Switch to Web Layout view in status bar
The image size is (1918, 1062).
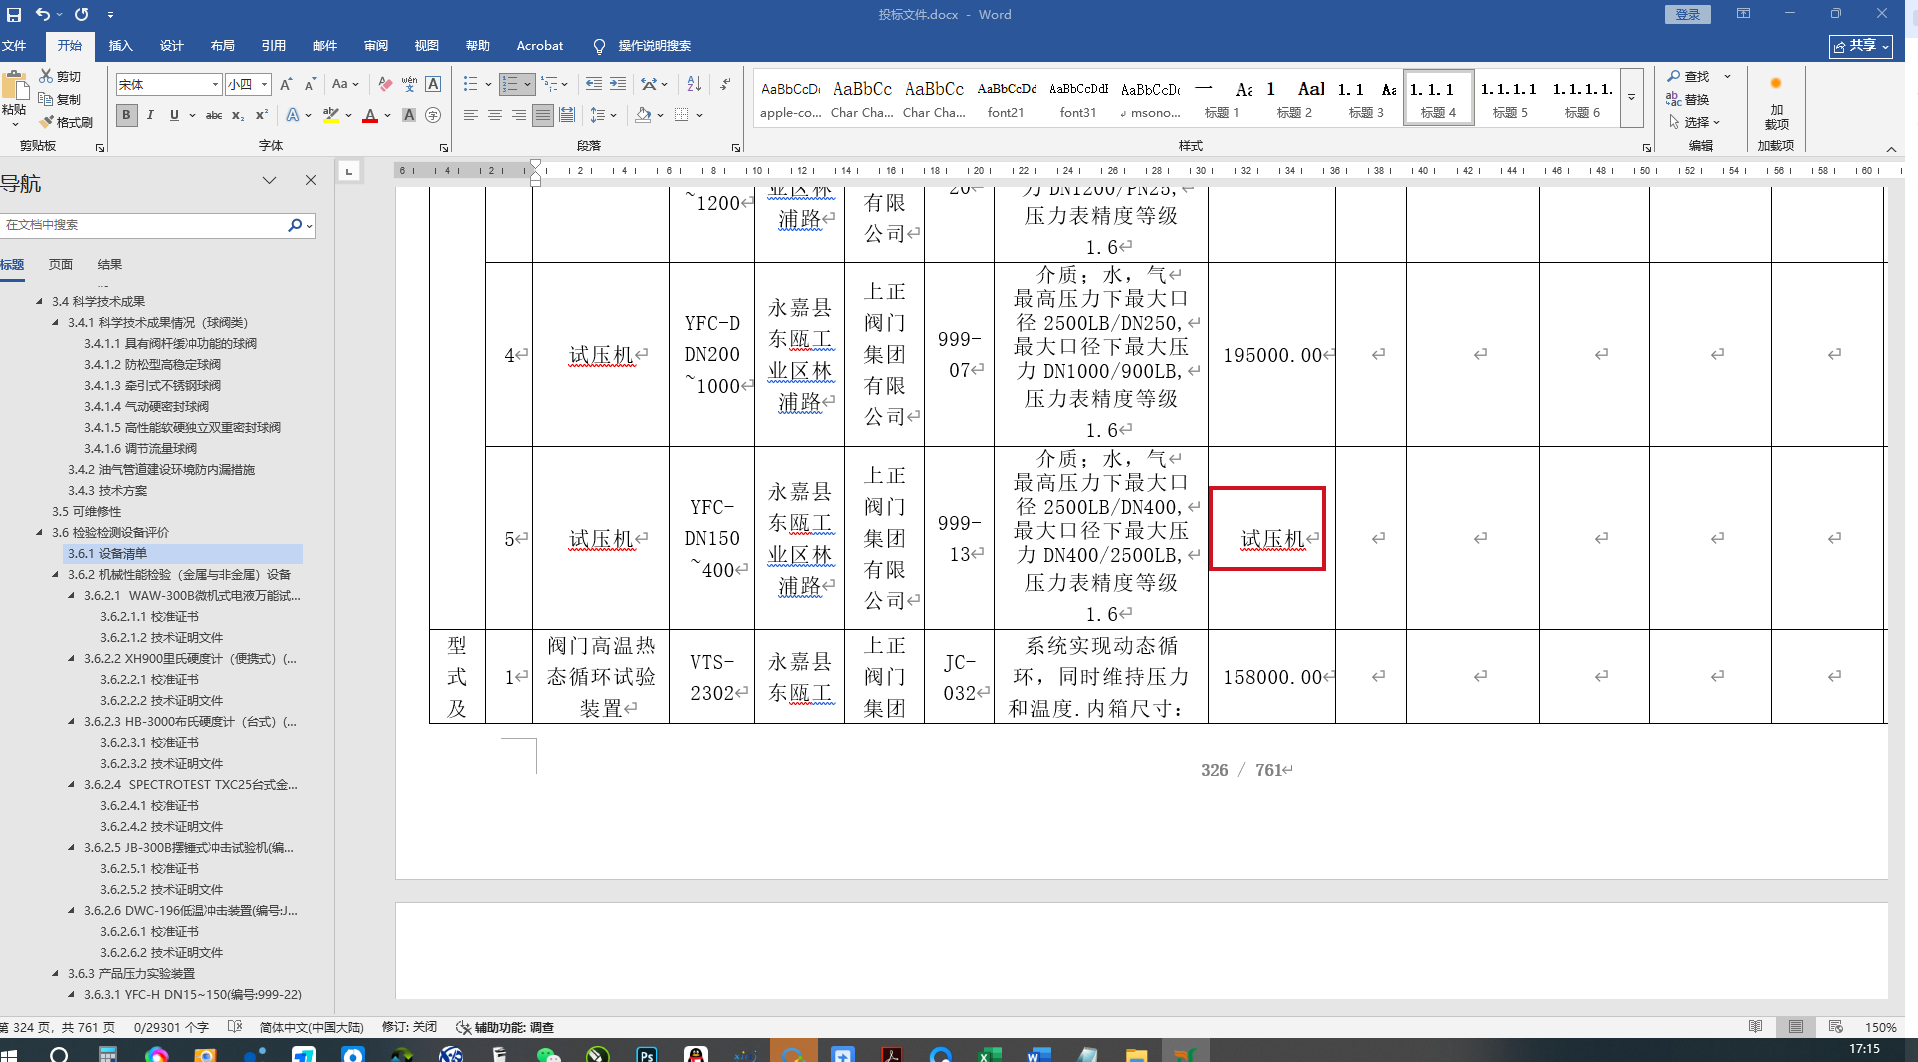(1835, 1027)
